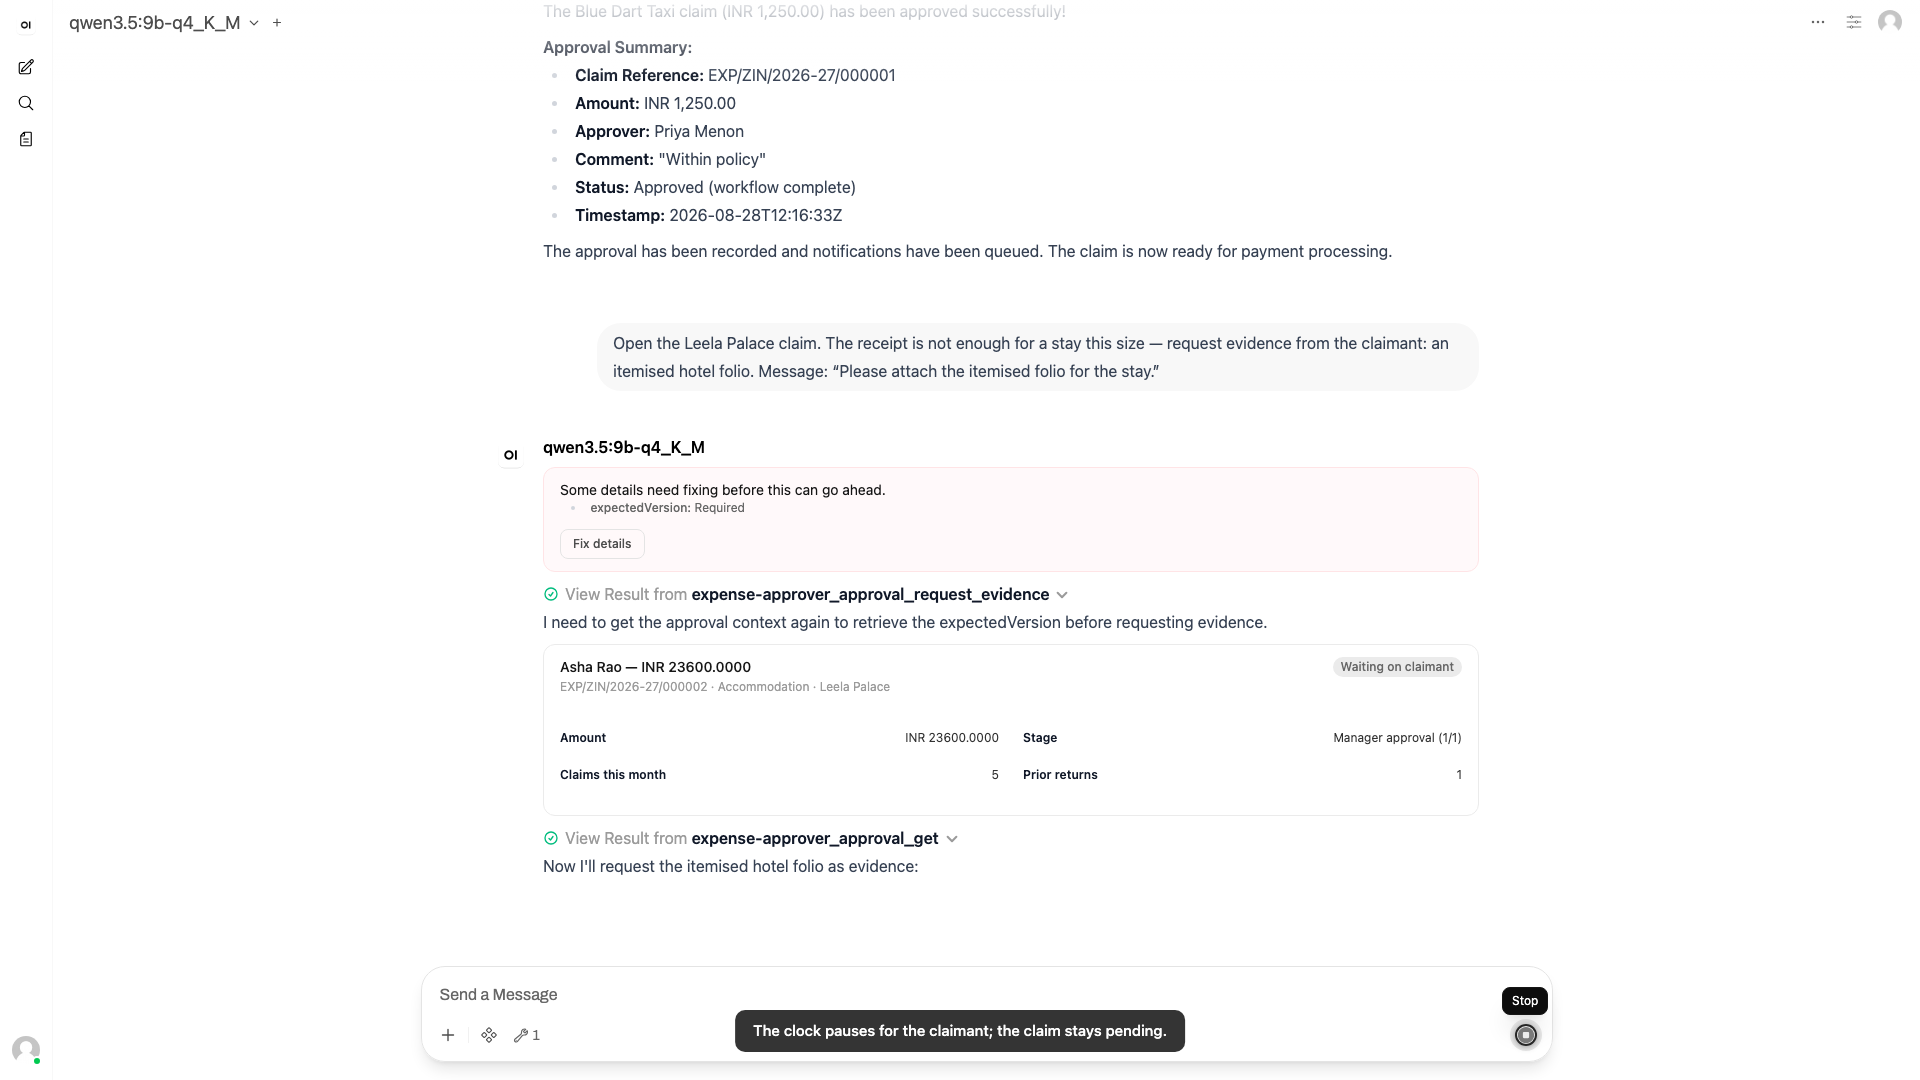Viewport: 1920px width, 1080px height.
Task: Open the chat controls sliders icon
Action: (x=1854, y=22)
